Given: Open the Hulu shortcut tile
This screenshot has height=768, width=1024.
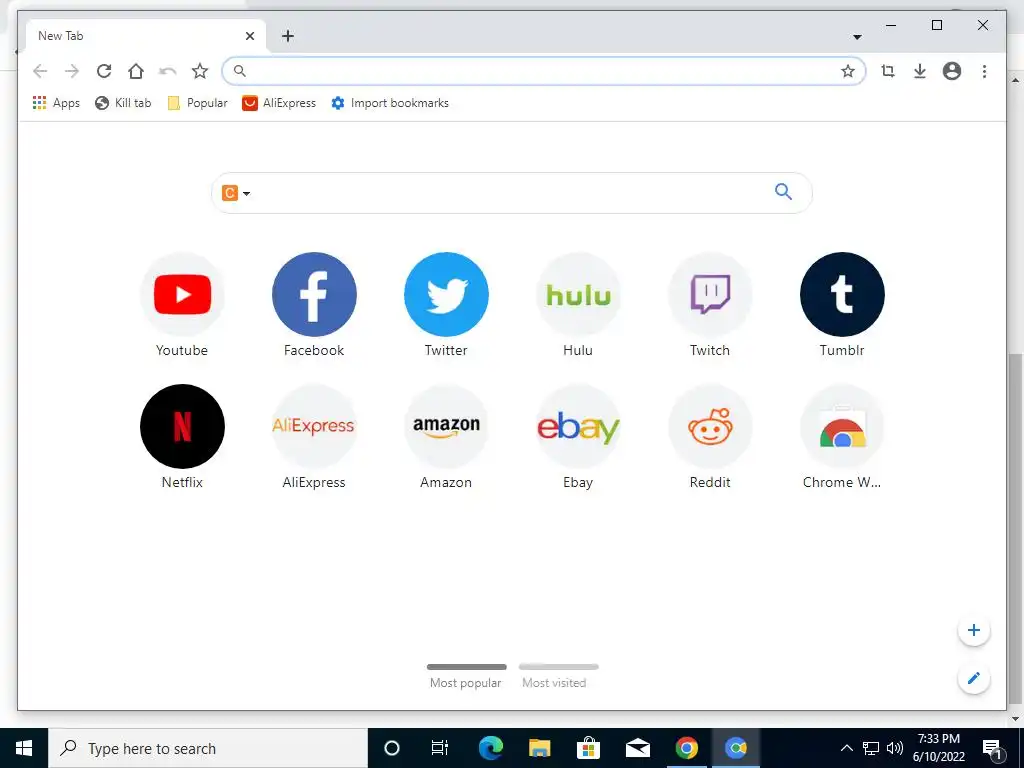Looking at the screenshot, I should tap(578, 305).
